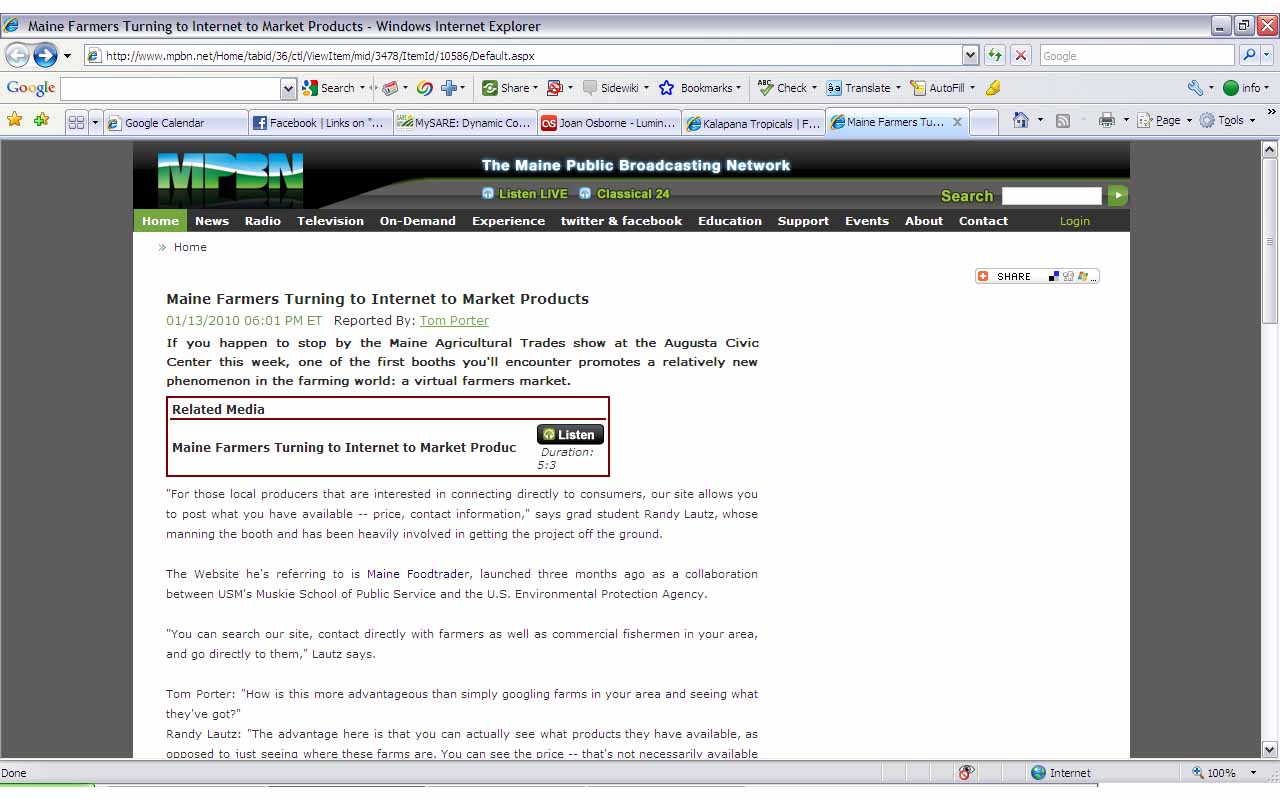Click the Google Buzz swirl icon
This screenshot has height=800, width=1280.
click(x=424, y=88)
